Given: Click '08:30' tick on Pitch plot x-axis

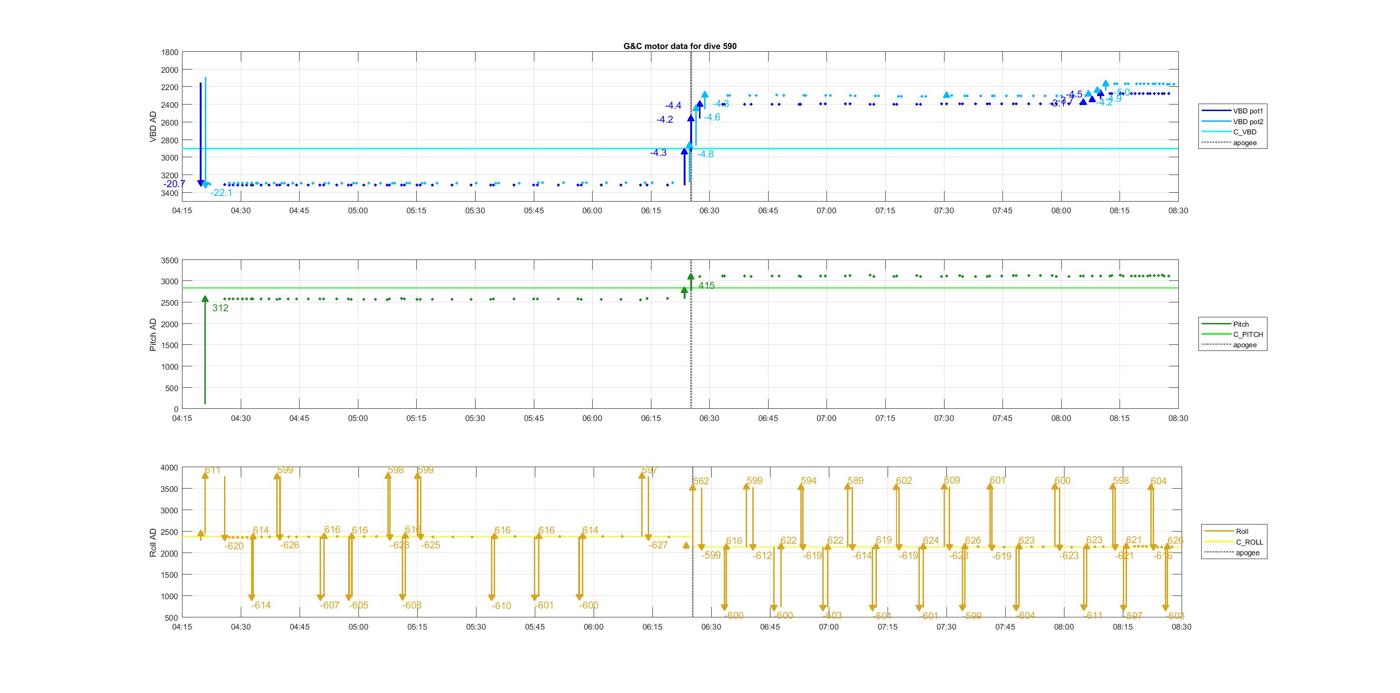Looking at the screenshot, I should pyautogui.click(x=1178, y=418).
